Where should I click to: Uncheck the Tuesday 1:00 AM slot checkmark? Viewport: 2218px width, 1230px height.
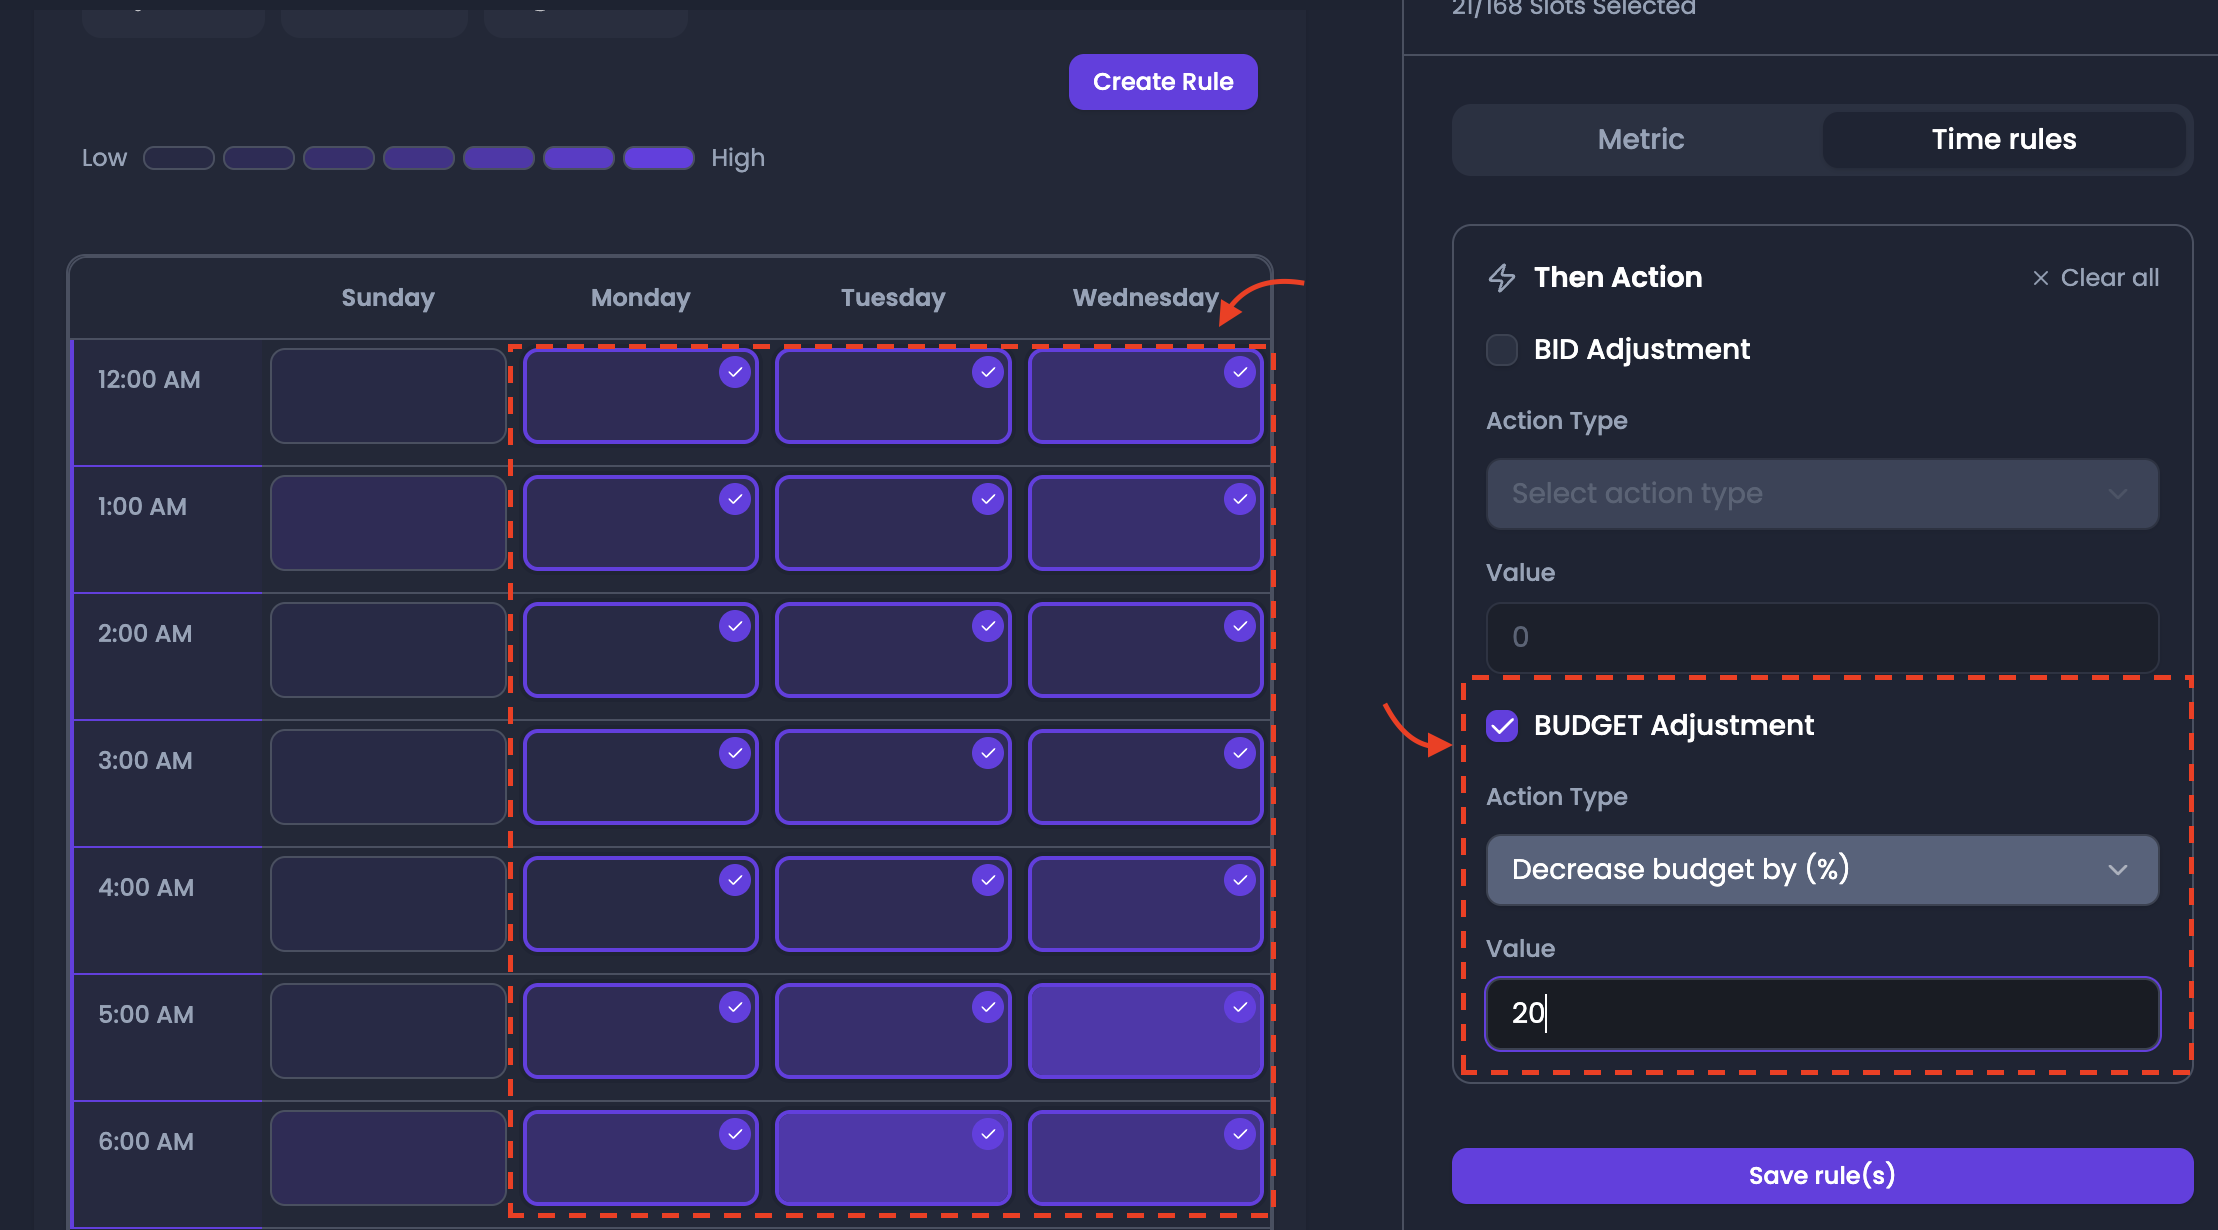point(988,500)
